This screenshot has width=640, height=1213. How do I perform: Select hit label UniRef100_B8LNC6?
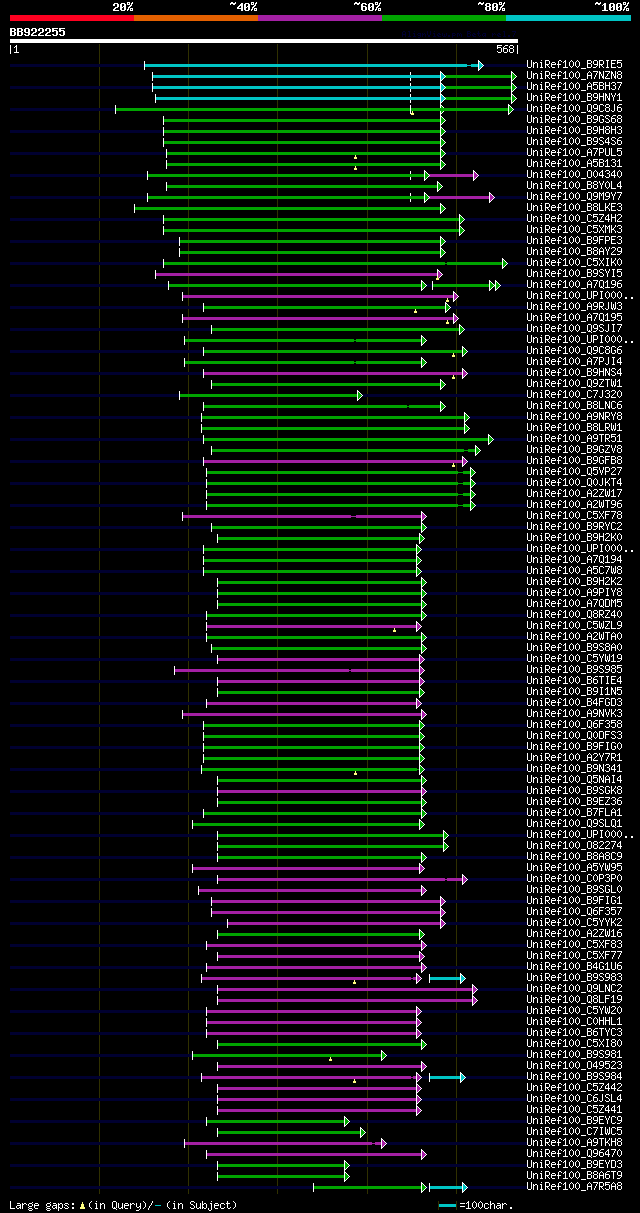[x=574, y=406]
